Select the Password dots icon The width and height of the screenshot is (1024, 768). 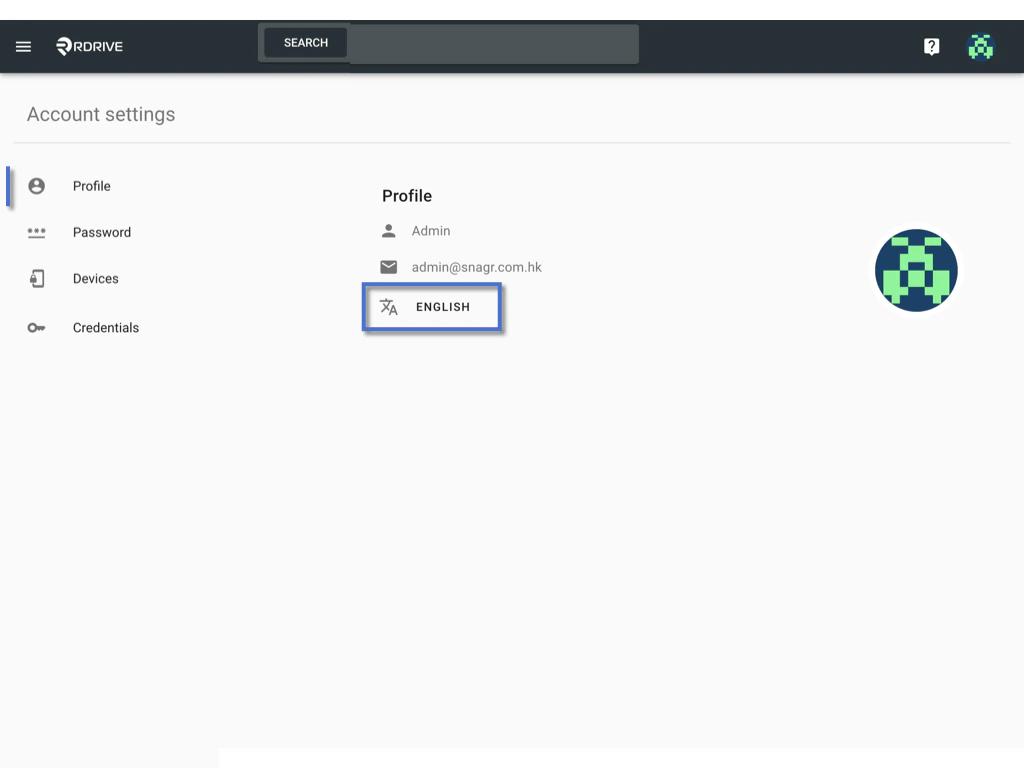(x=37, y=232)
